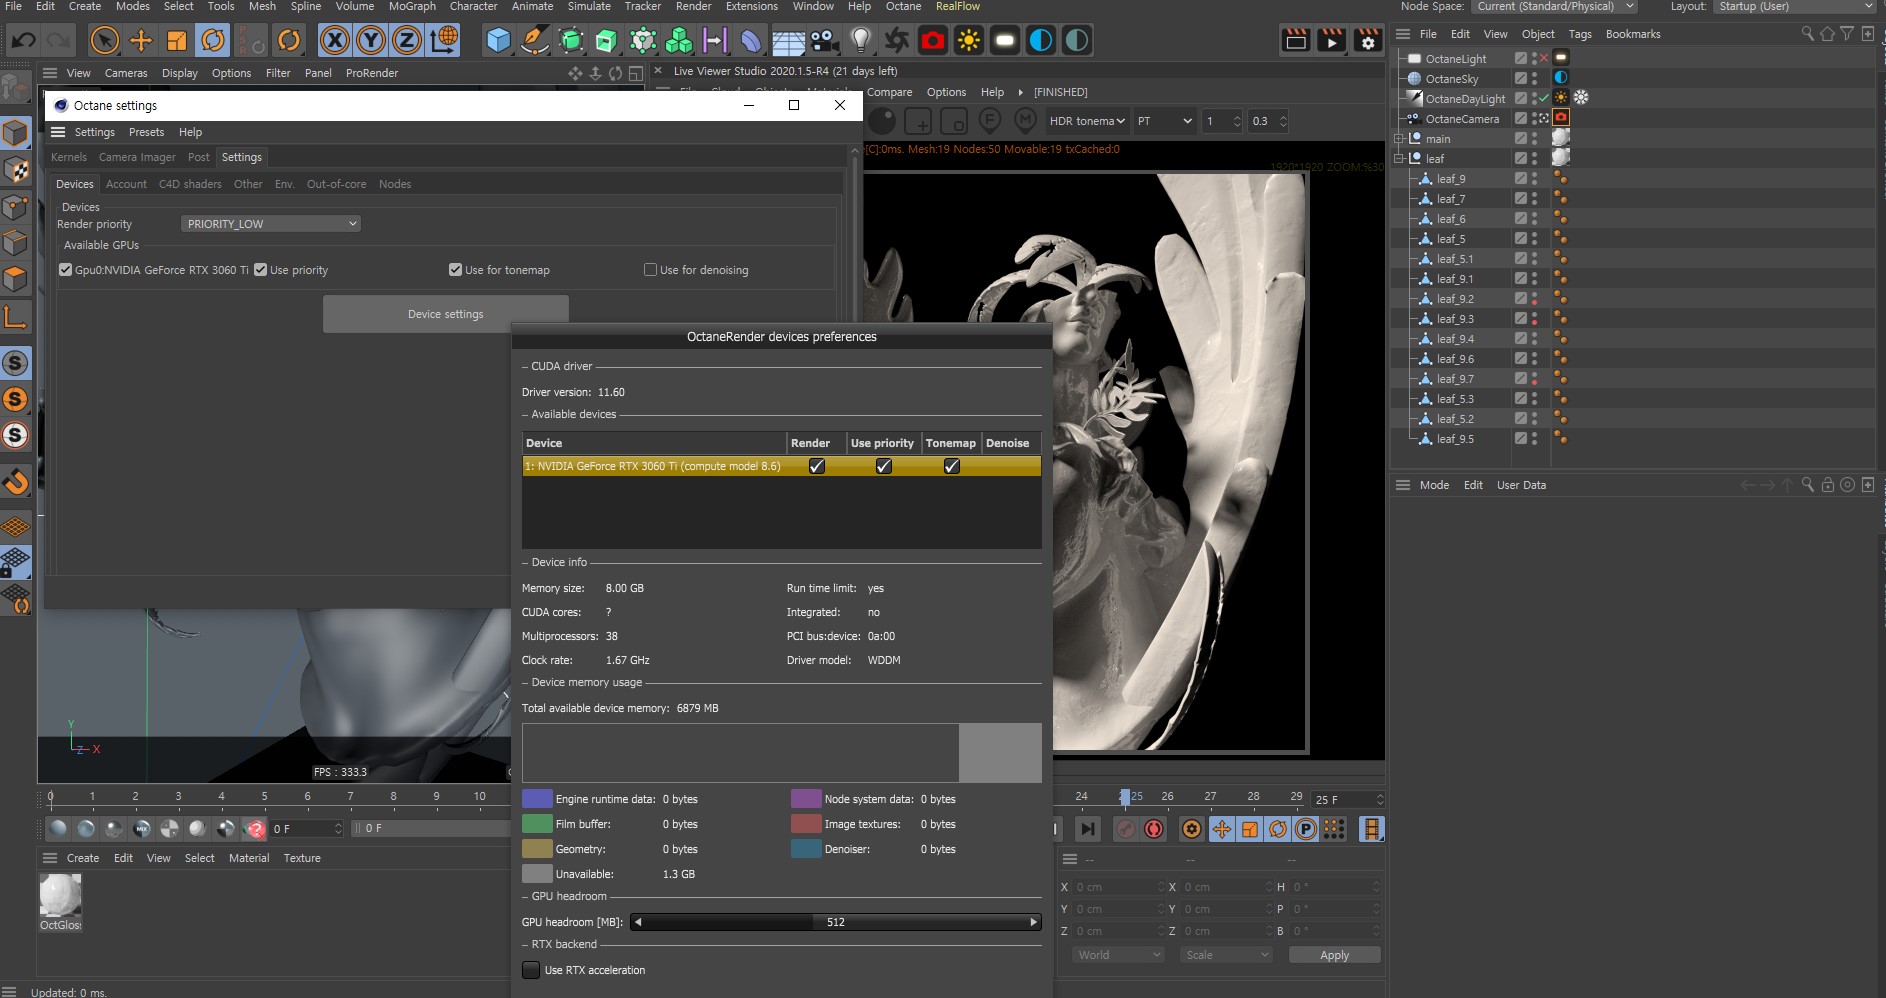Click the Octane area light icon
The height and width of the screenshot is (998, 1886).
[1005, 40]
